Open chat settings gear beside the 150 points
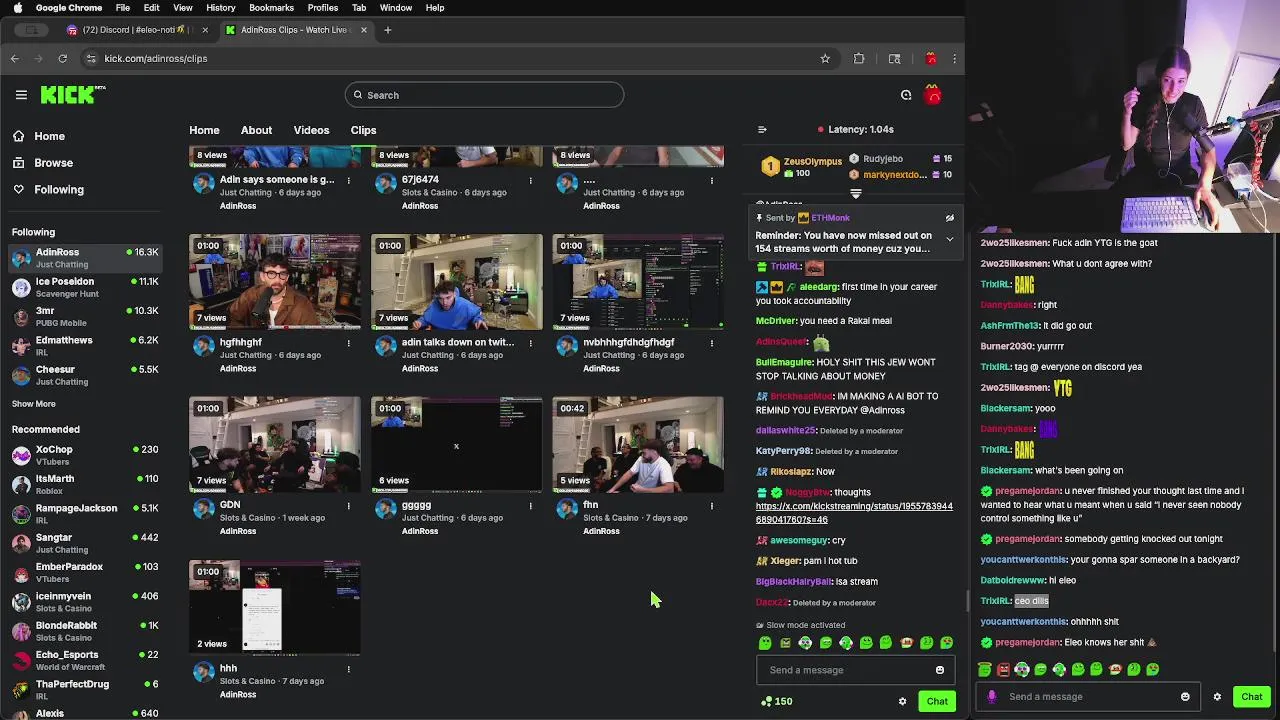Viewport: 1280px width, 720px height. coord(902,701)
